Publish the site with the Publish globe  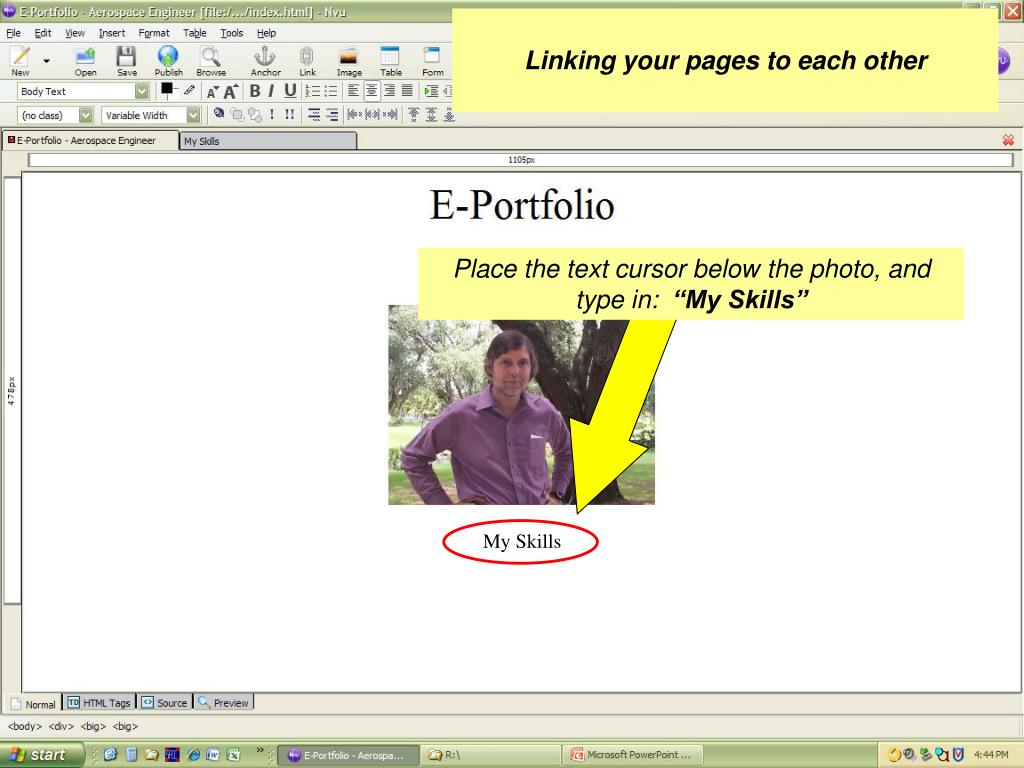coord(168,61)
